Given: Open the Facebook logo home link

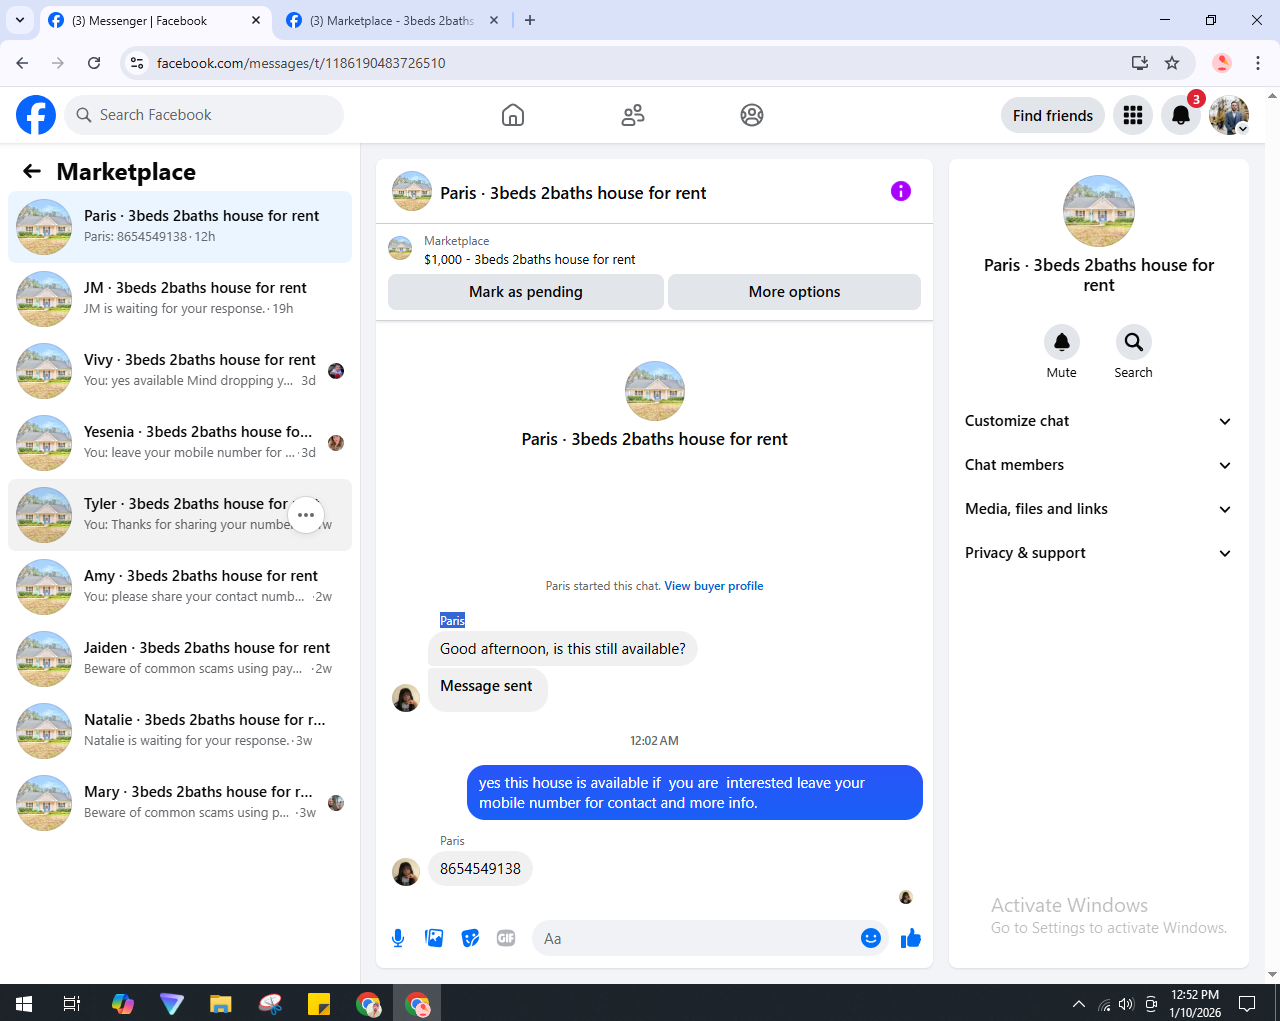Looking at the screenshot, I should coord(36,115).
